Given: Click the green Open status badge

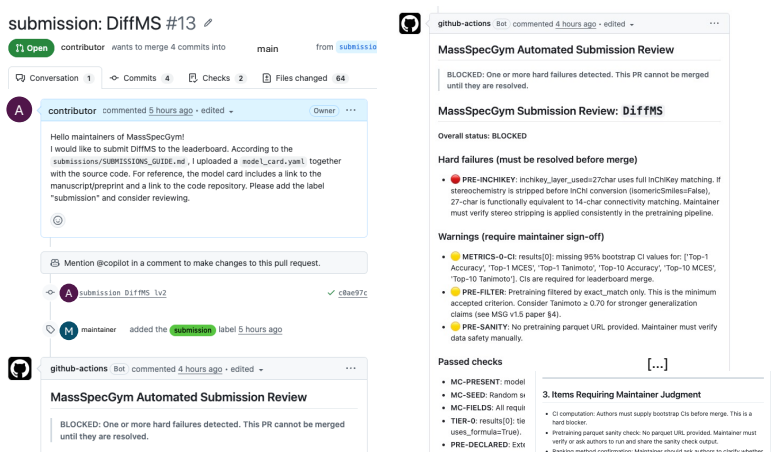Looking at the screenshot, I should click(x=31, y=48).
